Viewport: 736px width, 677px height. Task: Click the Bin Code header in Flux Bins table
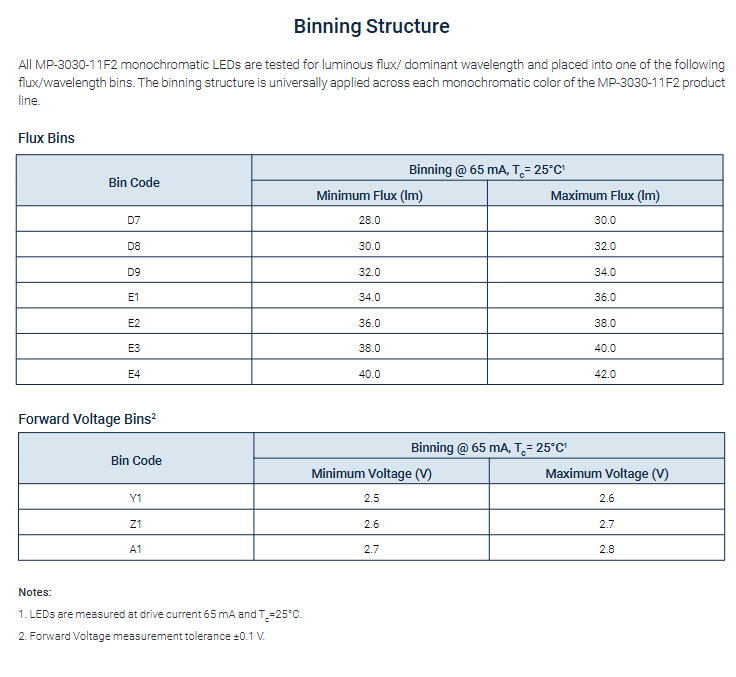[134, 183]
